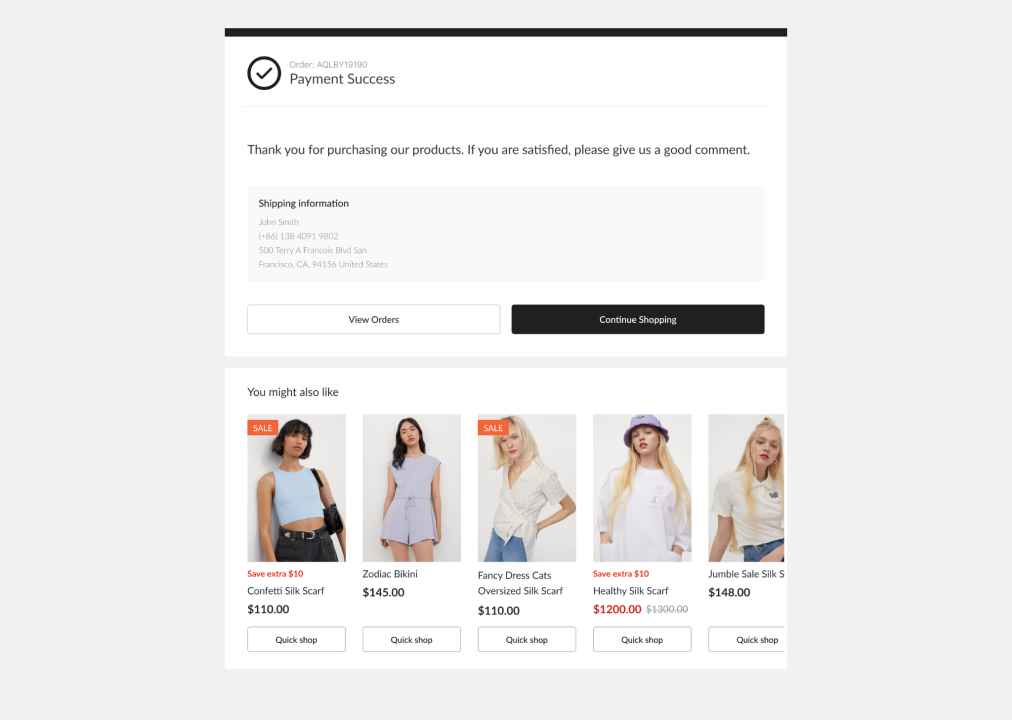
Task: Open the Zodiac Bikini product image
Action: tap(412, 488)
